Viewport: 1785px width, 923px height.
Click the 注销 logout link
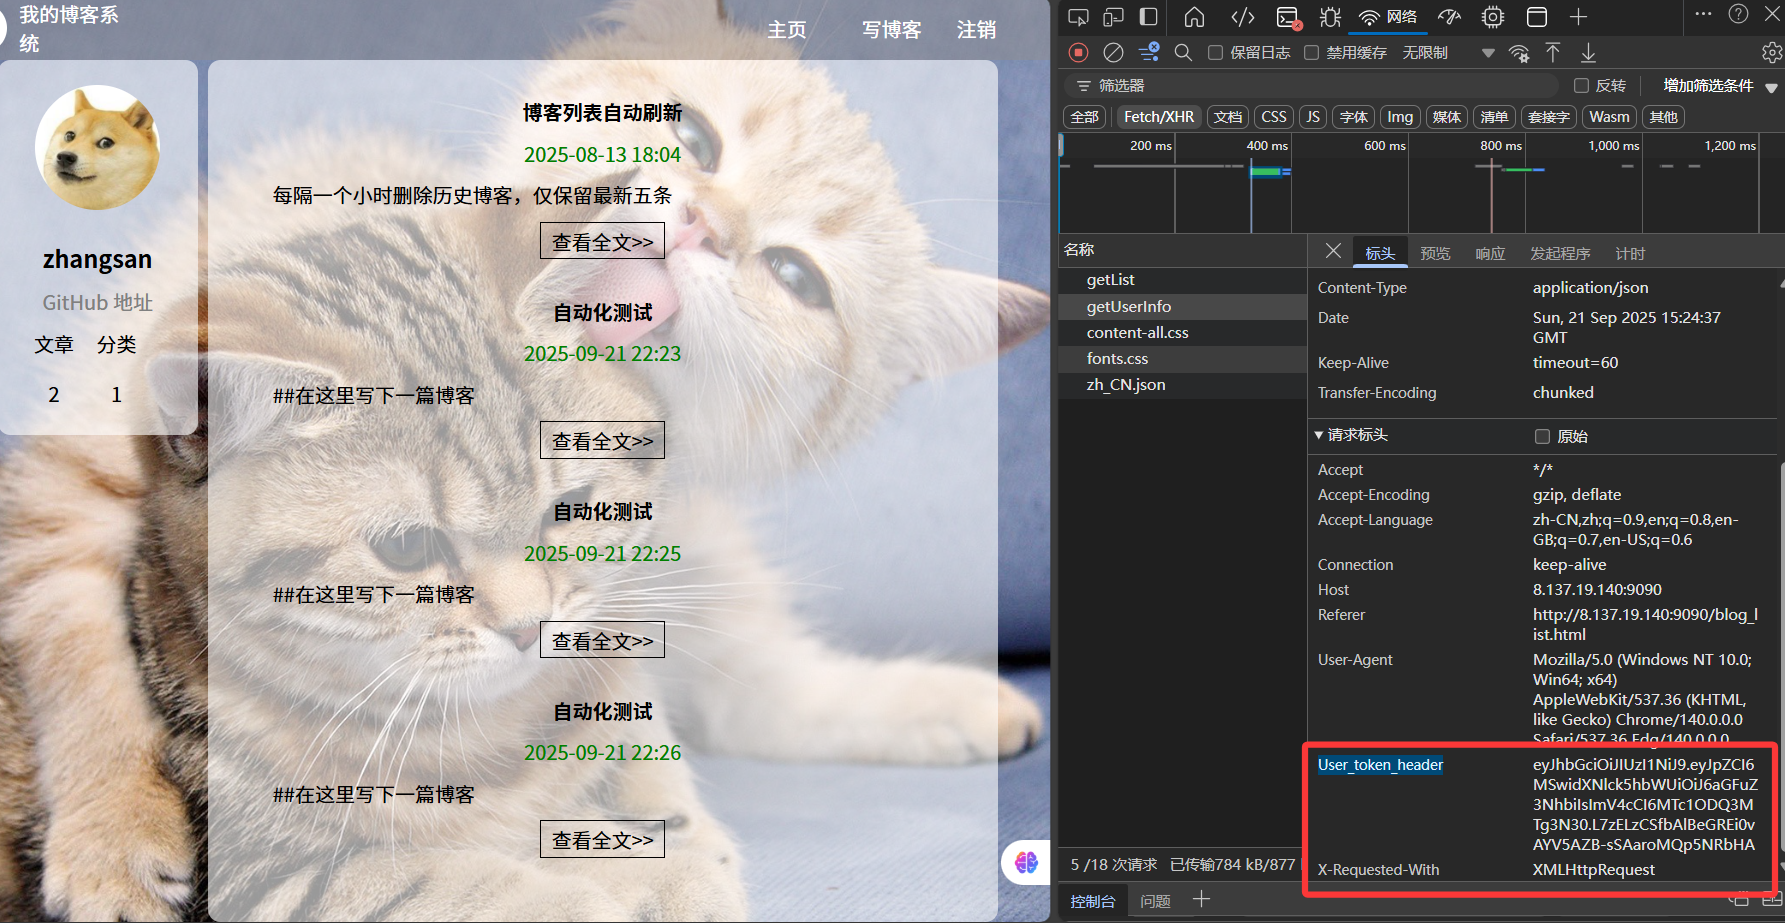pyautogui.click(x=976, y=31)
